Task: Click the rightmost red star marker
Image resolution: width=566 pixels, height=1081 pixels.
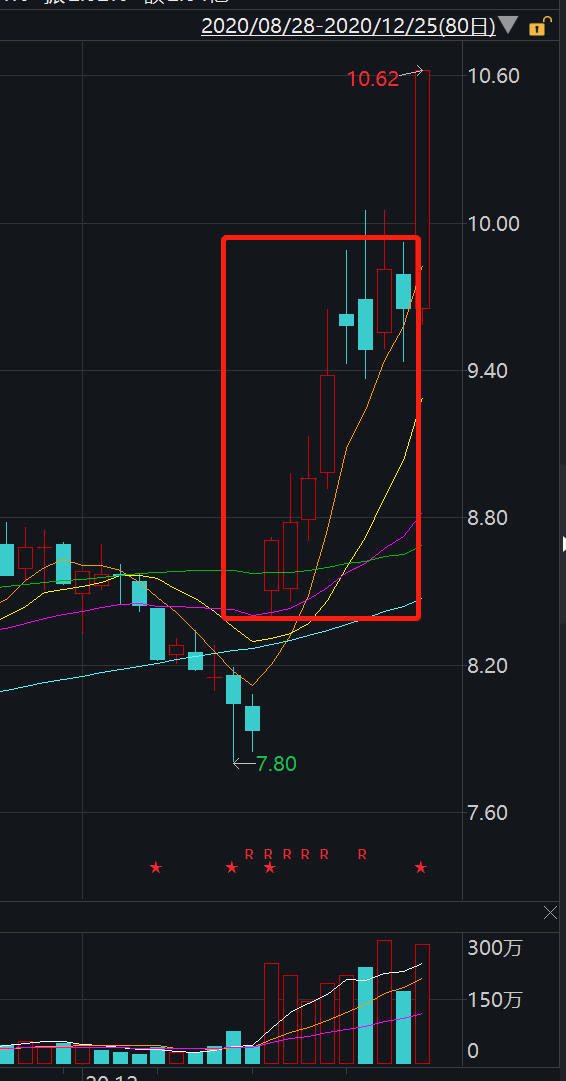Action: pos(421,867)
